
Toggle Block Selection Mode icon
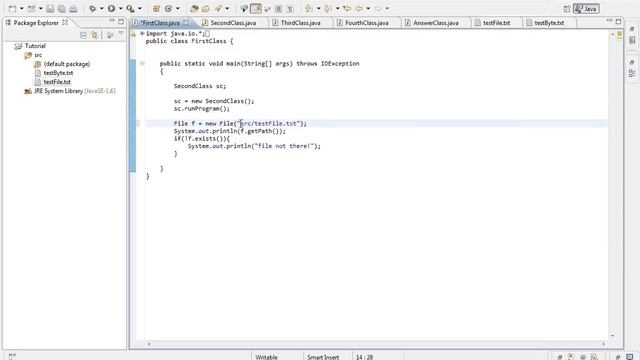coord(278,9)
